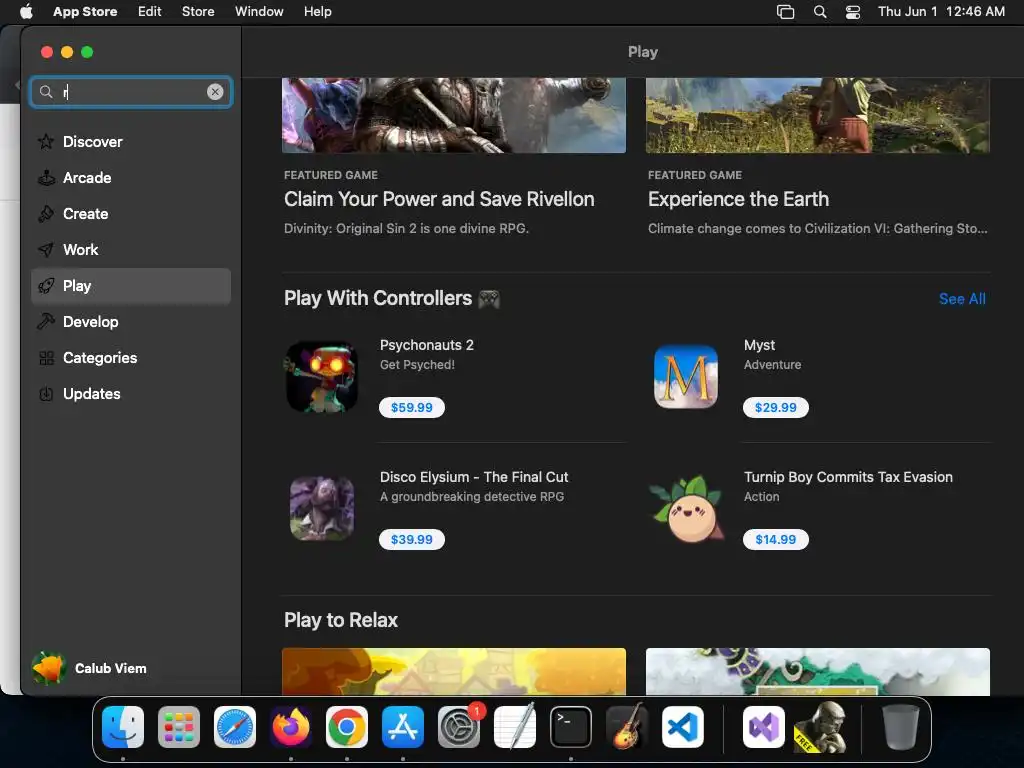
Task: Open Calub Viem account profile
Action: coord(89,668)
